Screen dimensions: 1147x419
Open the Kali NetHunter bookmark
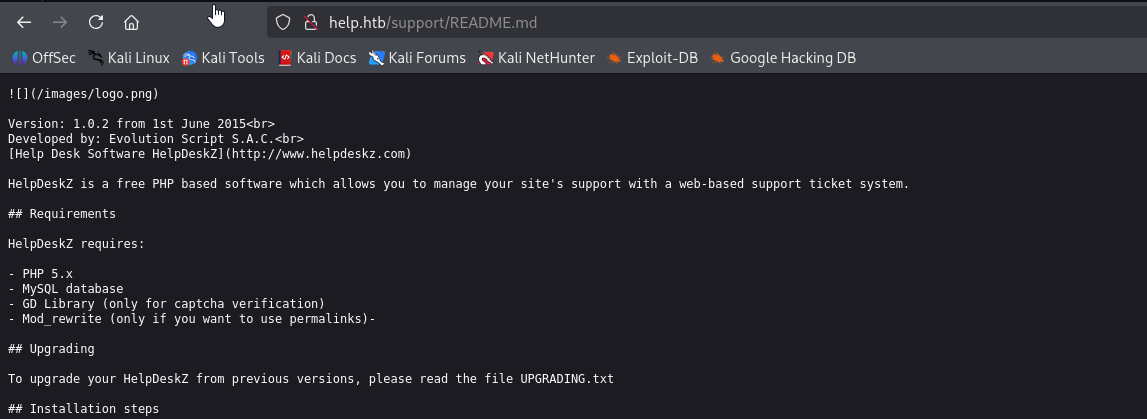click(536, 58)
